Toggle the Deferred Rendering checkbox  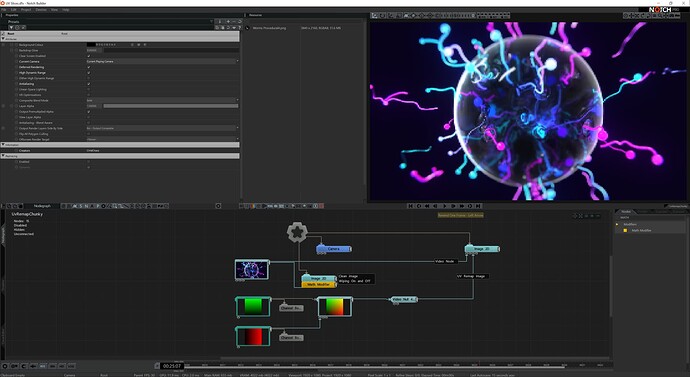pos(88,67)
